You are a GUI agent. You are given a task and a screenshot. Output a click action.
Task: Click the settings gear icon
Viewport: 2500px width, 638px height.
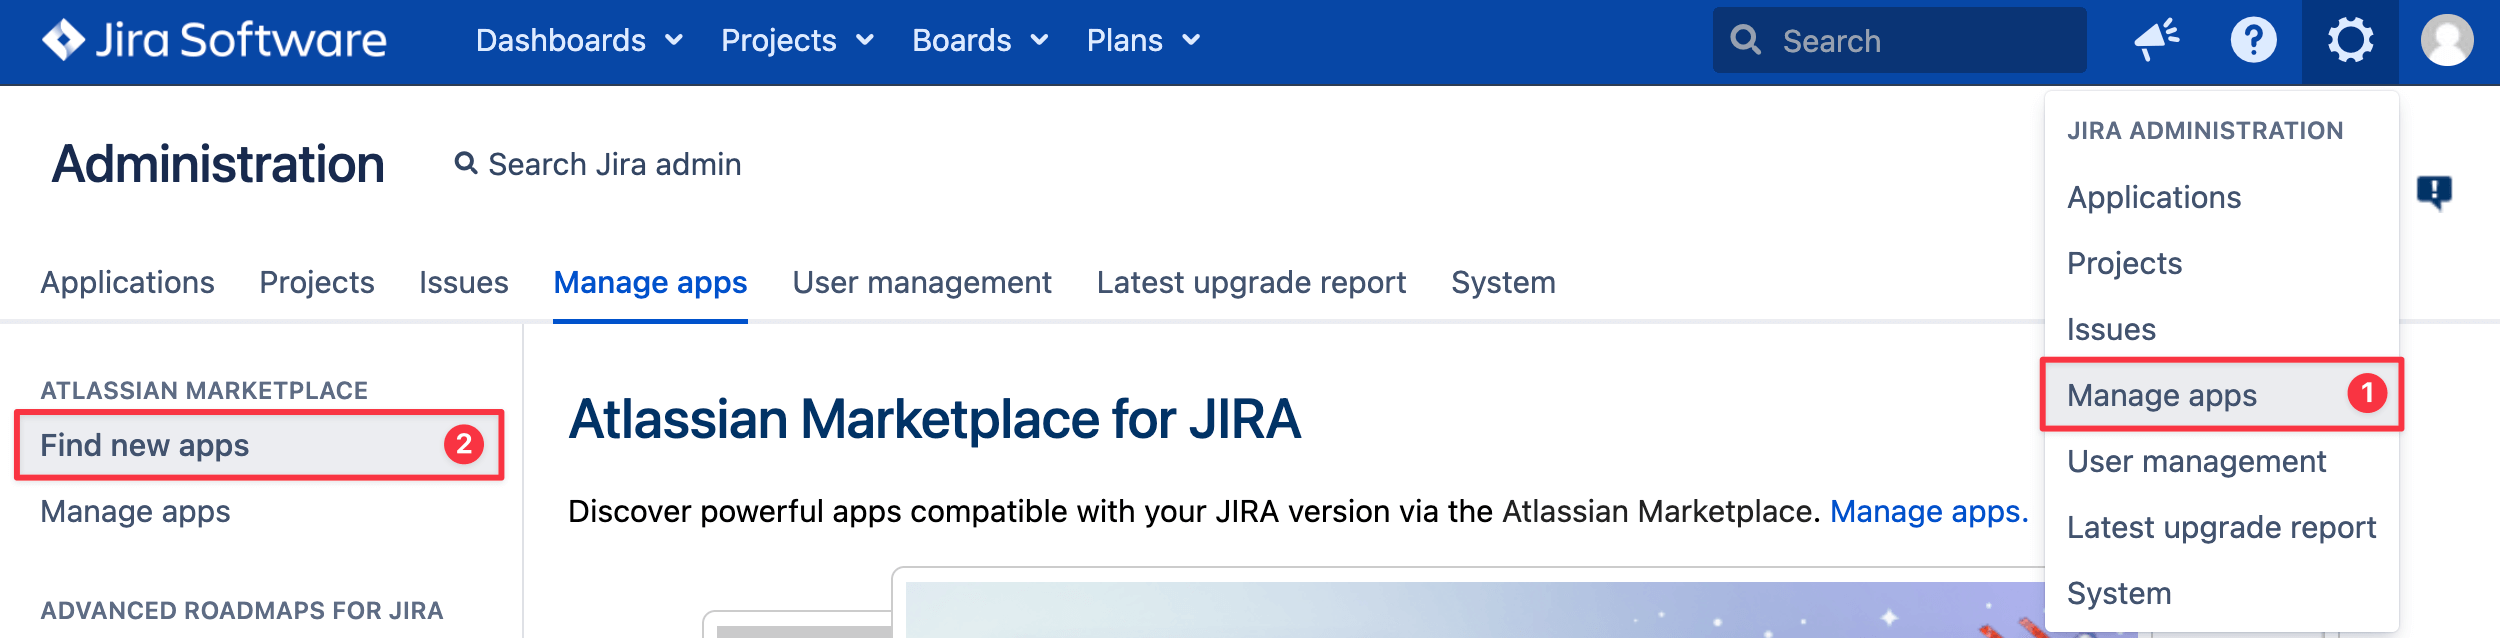[x=2349, y=41]
